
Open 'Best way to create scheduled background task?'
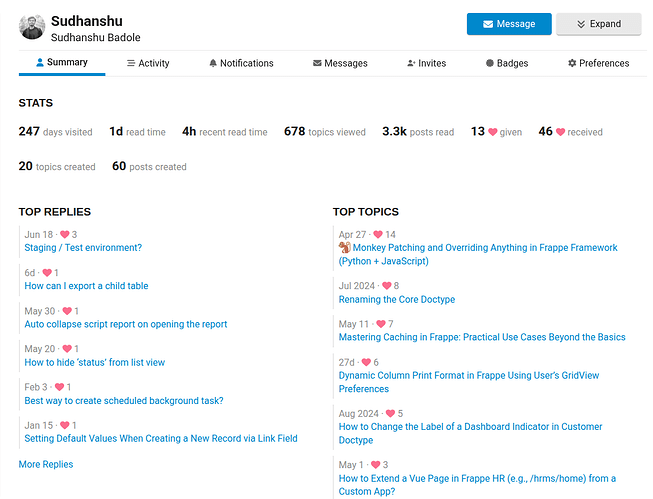tap(124, 400)
